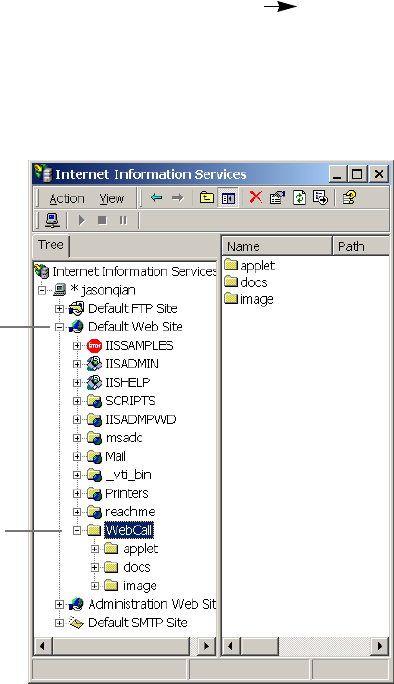
Task: Expand the Default FTP Site node
Action: click(x=59, y=309)
